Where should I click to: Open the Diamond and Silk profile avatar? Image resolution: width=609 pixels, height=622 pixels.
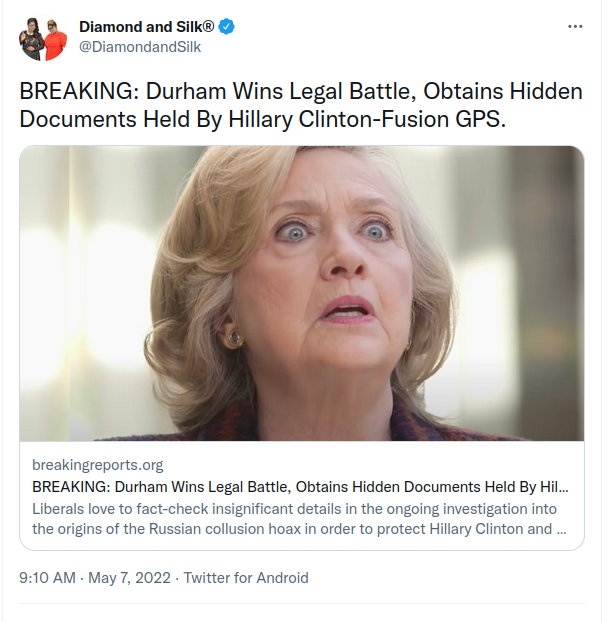[x=43, y=39]
